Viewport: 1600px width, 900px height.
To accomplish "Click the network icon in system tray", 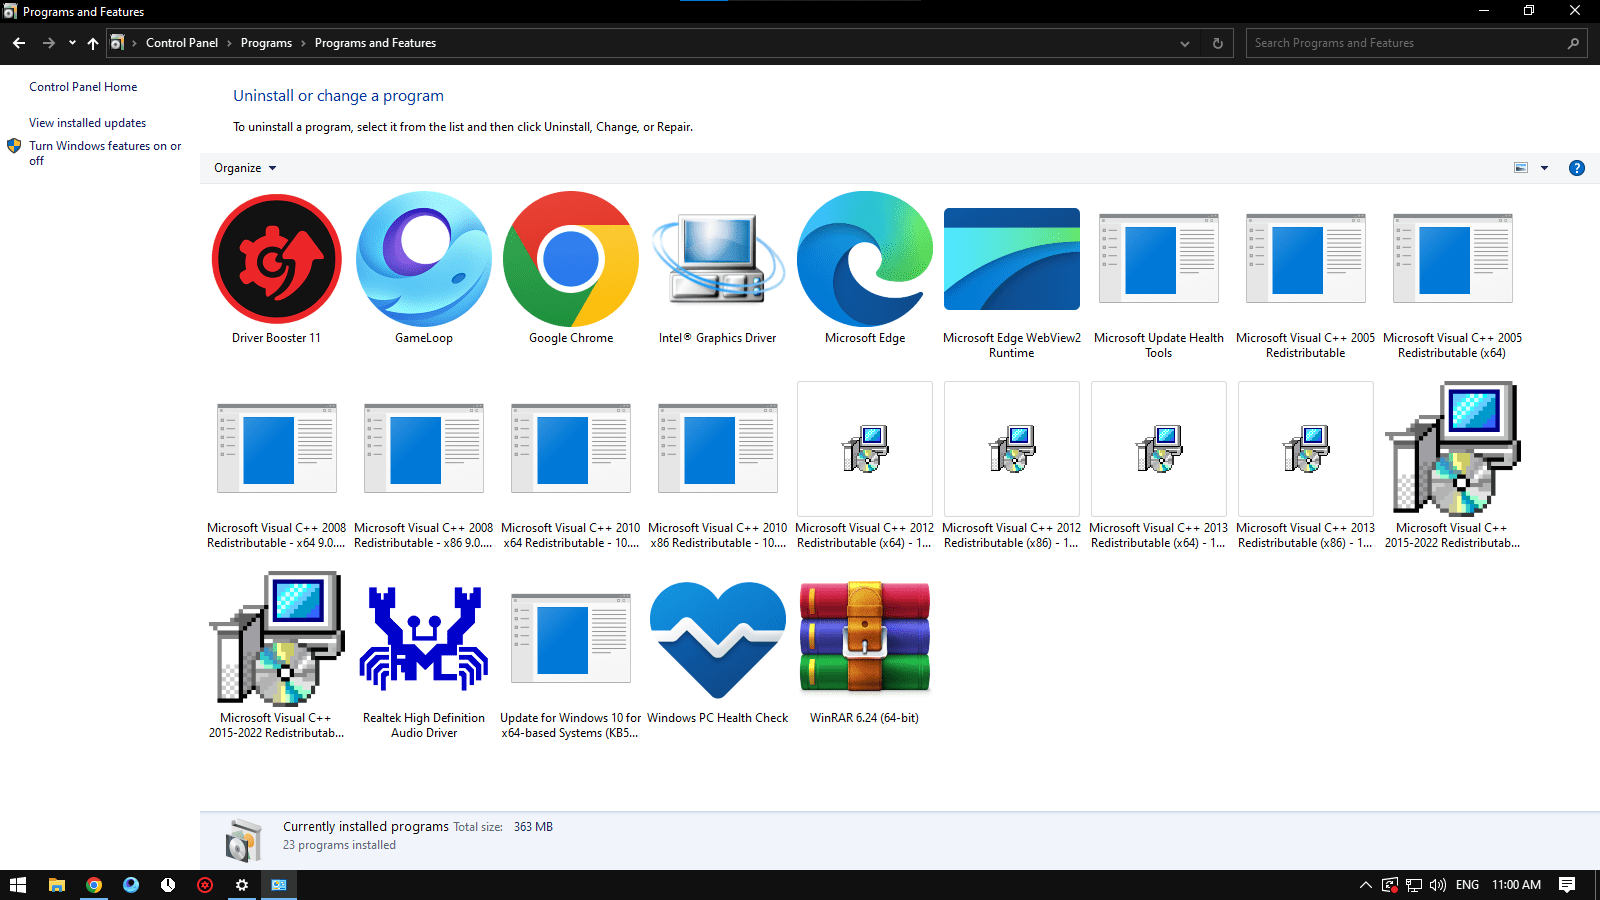I will pos(1414,885).
